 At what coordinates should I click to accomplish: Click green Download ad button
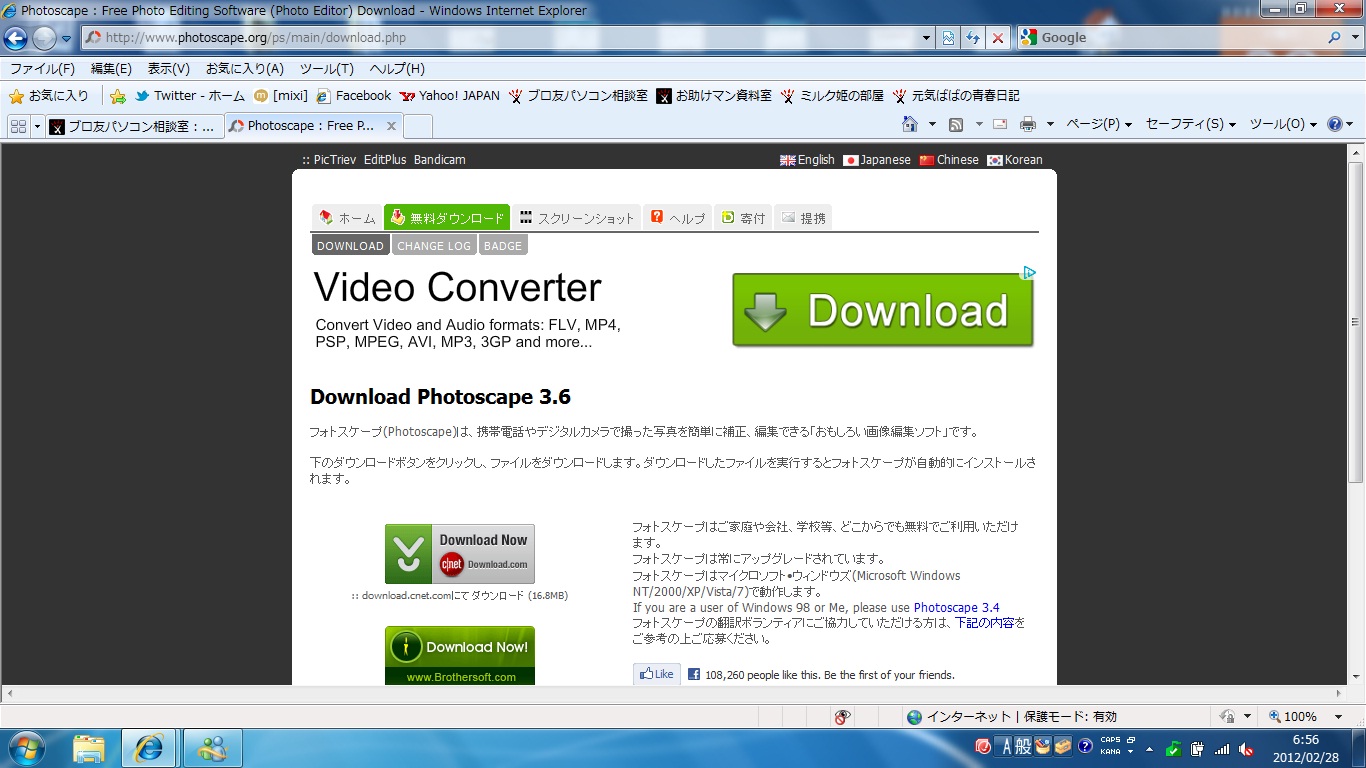[x=883, y=310]
